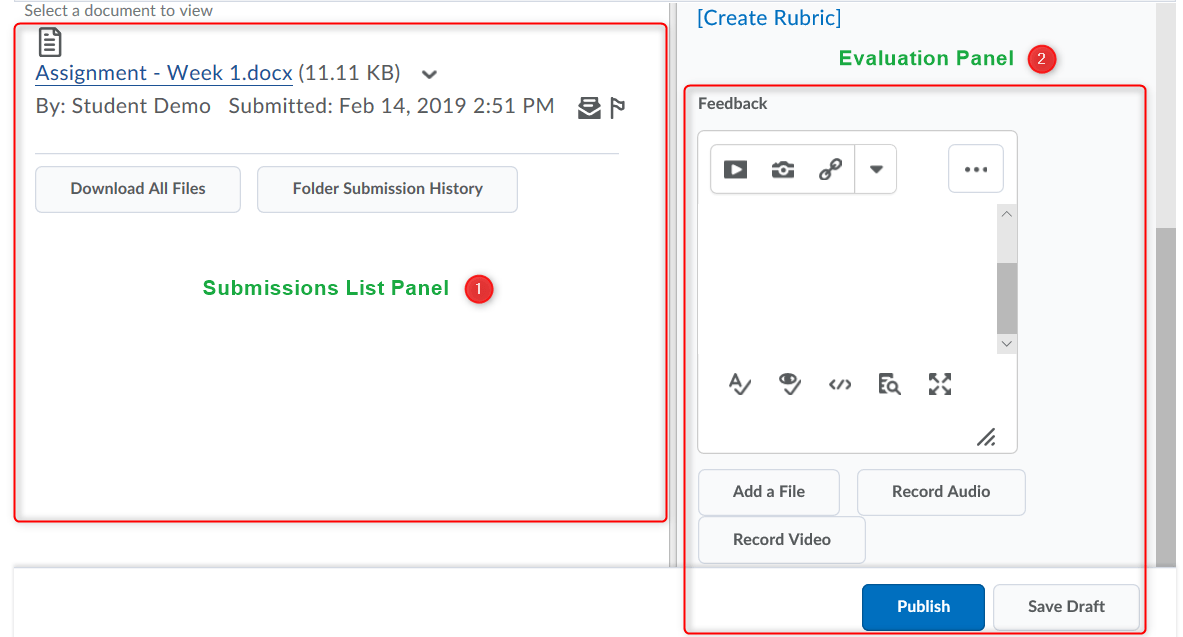Click the Download All Files button
The width and height of the screenshot is (1183, 637).
click(138, 189)
